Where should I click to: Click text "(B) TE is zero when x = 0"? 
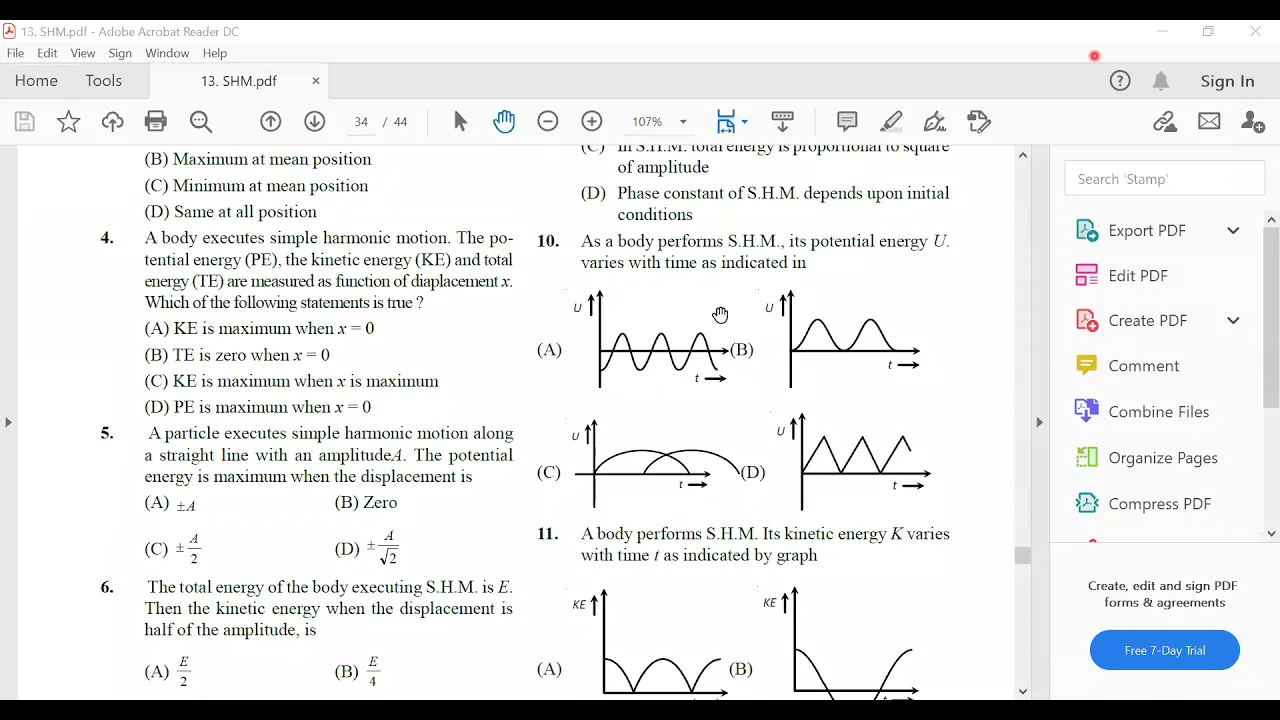pos(237,355)
